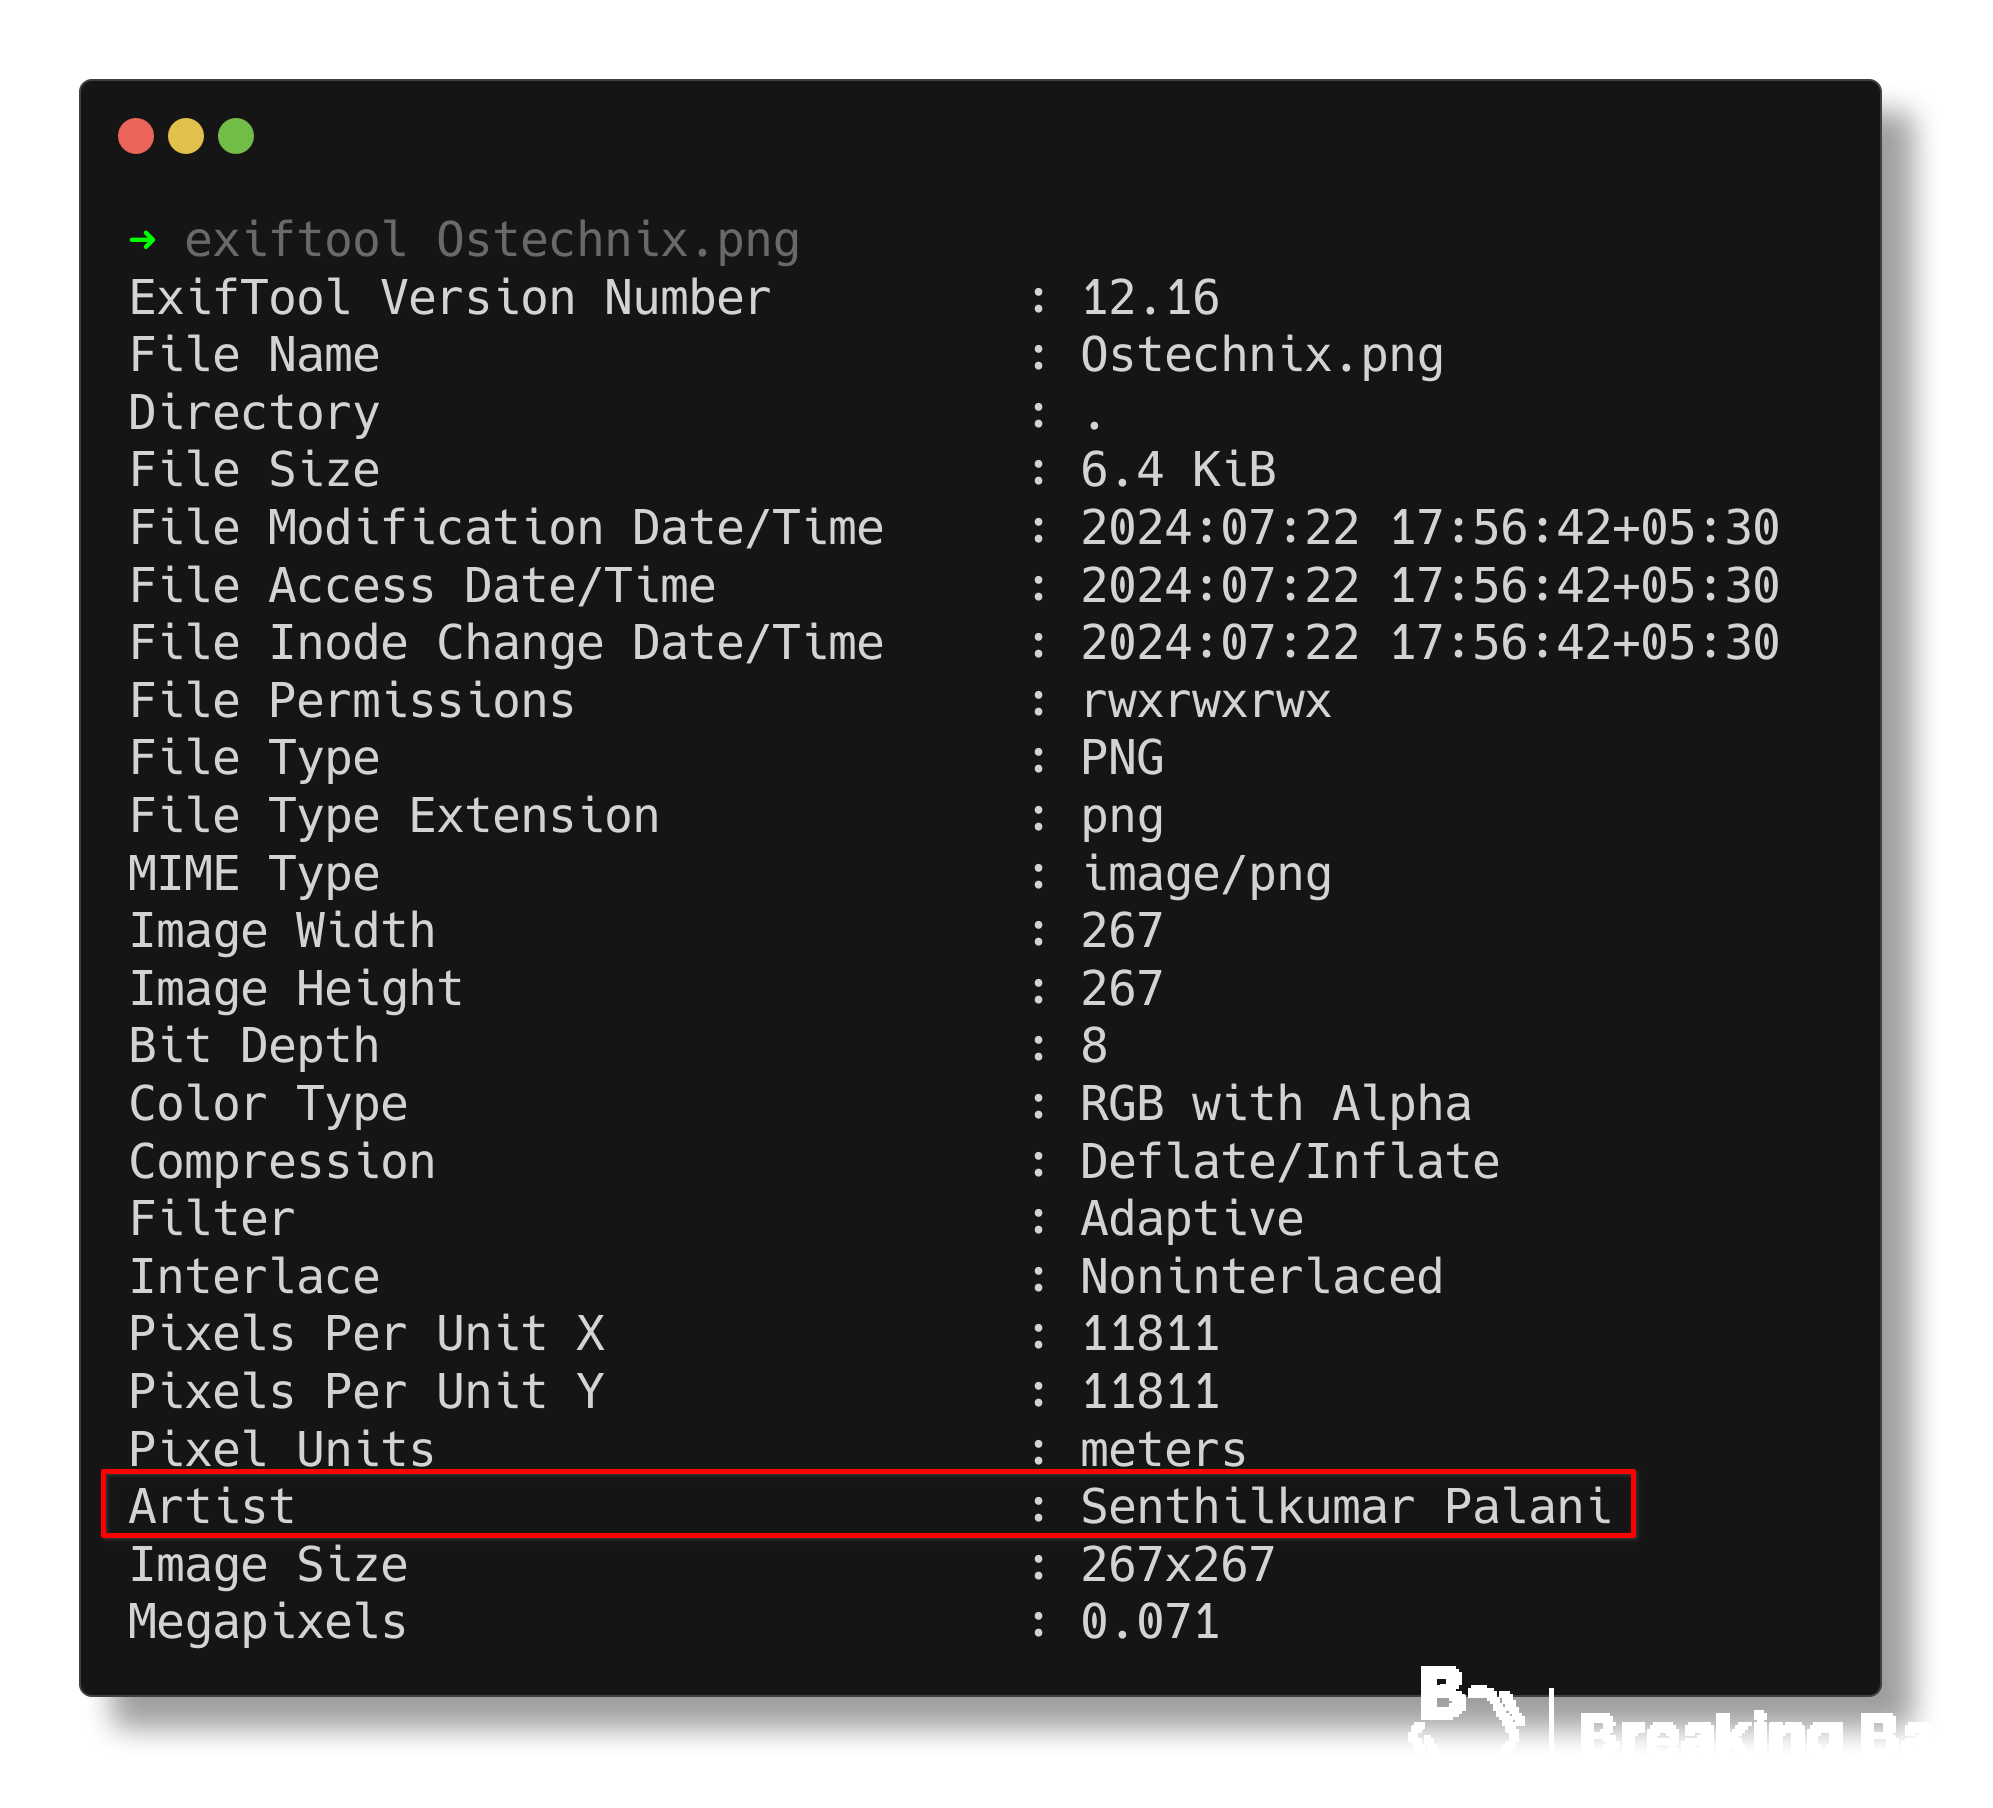Click the File Modification Date/Time value
The height and width of the screenshot is (1808, 1993).
coord(1430,528)
